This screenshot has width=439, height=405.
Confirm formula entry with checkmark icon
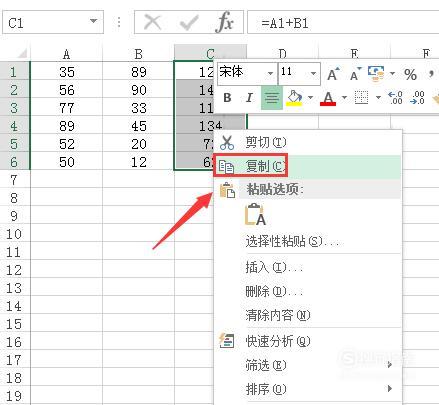point(189,22)
